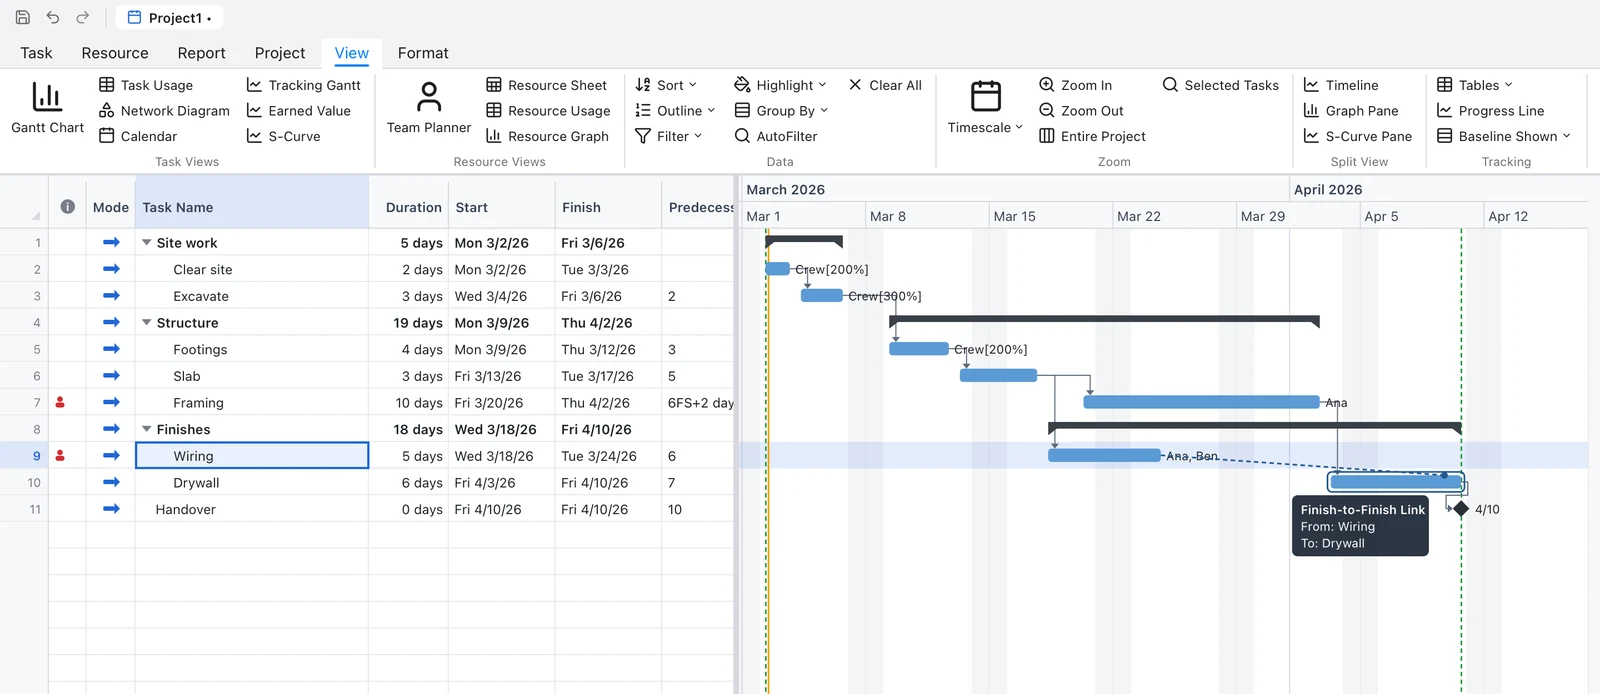Click the Handover task name
Screen dimensions: 1600x694
click(186, 509)
